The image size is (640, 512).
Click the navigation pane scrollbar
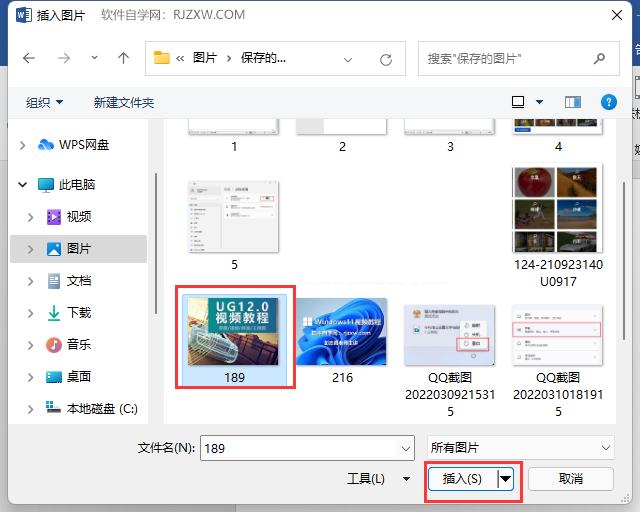tap(156, 243)
